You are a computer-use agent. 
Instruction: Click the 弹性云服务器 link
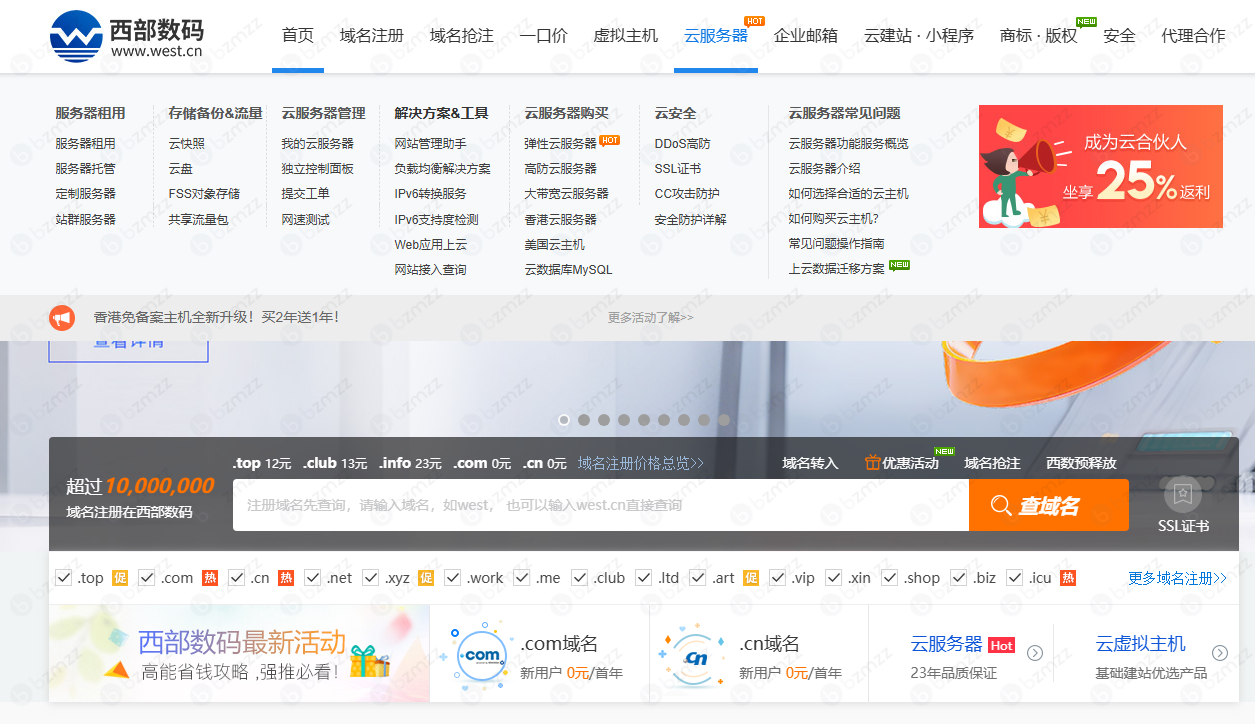561,144
